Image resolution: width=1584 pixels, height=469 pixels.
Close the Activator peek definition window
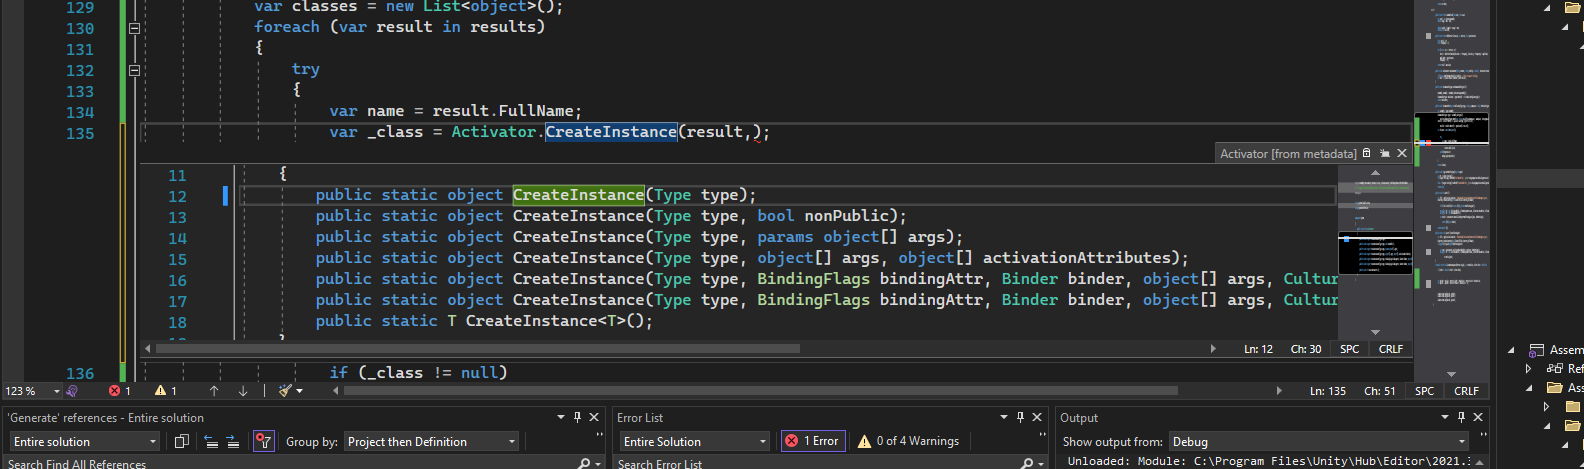tap(1402, 153)
